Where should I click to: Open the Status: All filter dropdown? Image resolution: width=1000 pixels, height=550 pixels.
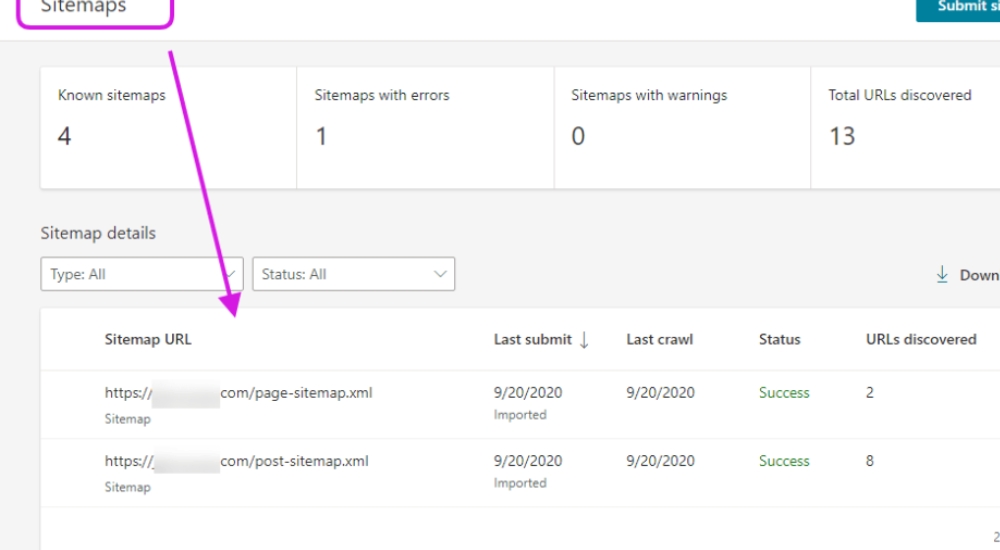(353, 274)
